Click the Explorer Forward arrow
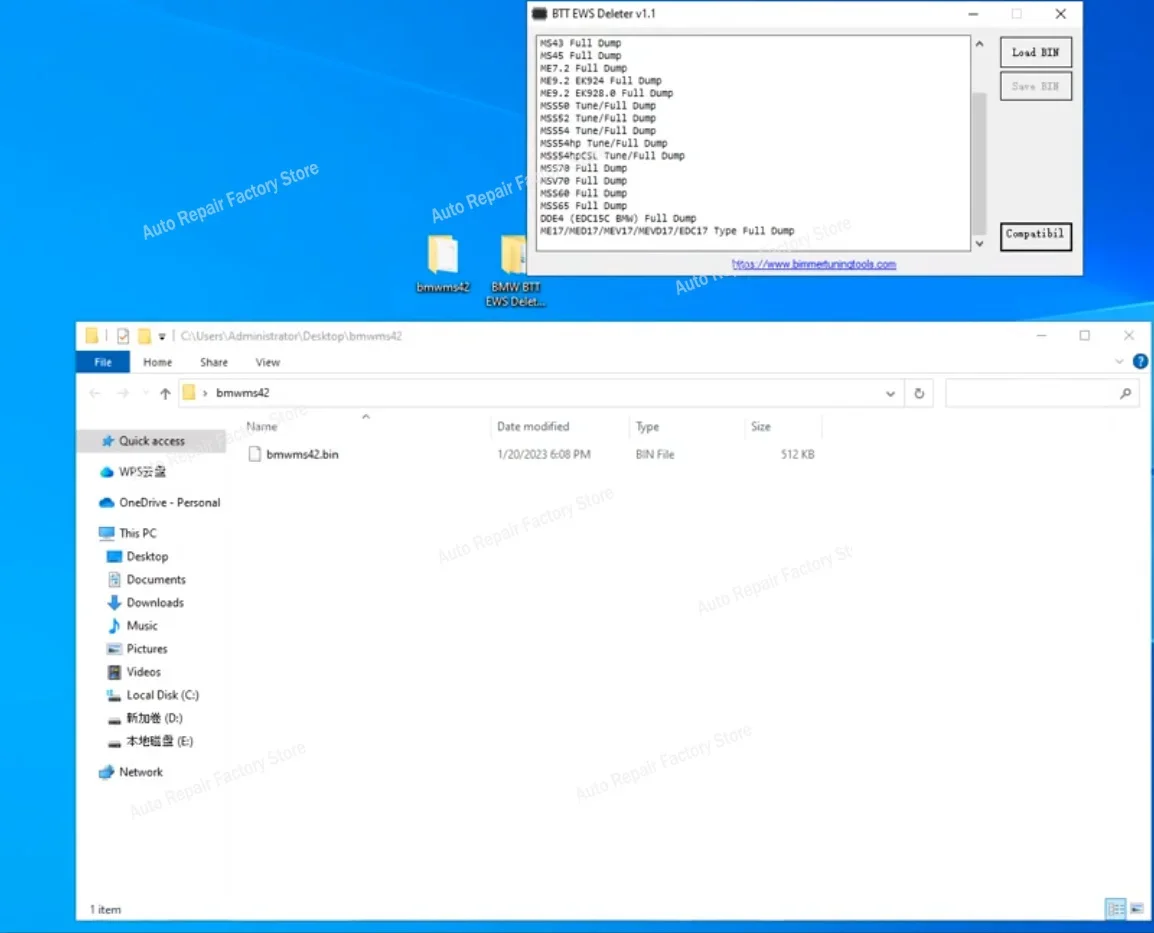The width and height of the screenshot is (1154, 933). [123, 394]
